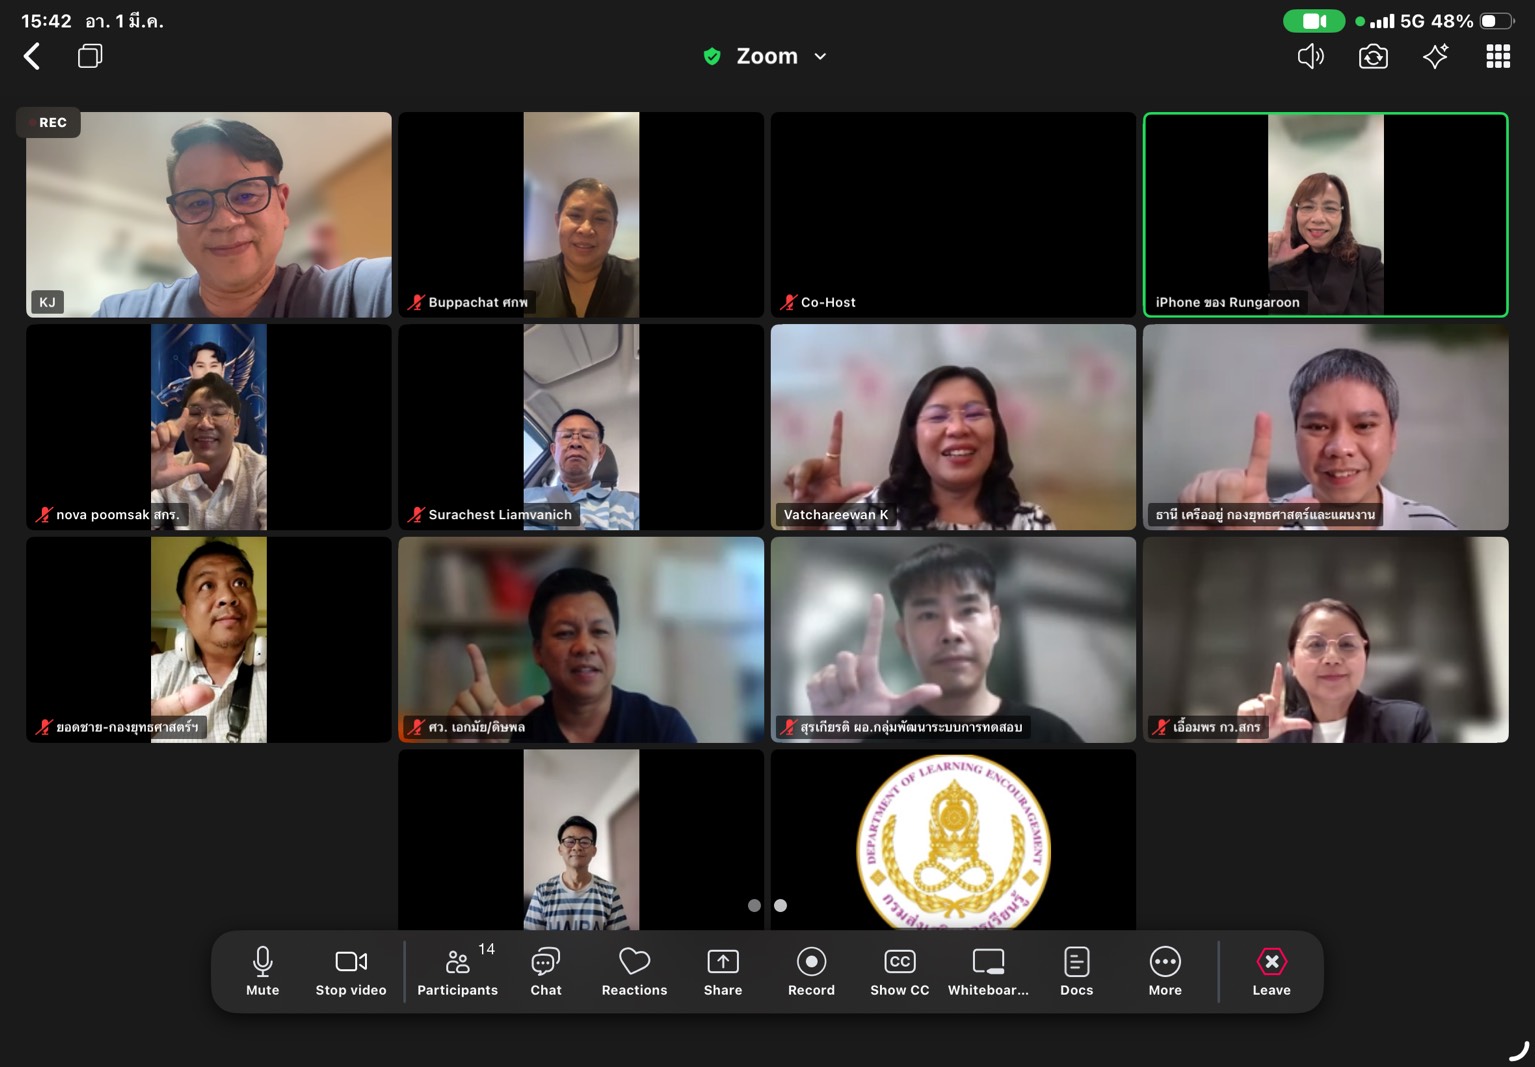The width and height of the screenshot is (1535, 1067).
Task: Open the Whiteboard tool
Action: tap(988, 972)
